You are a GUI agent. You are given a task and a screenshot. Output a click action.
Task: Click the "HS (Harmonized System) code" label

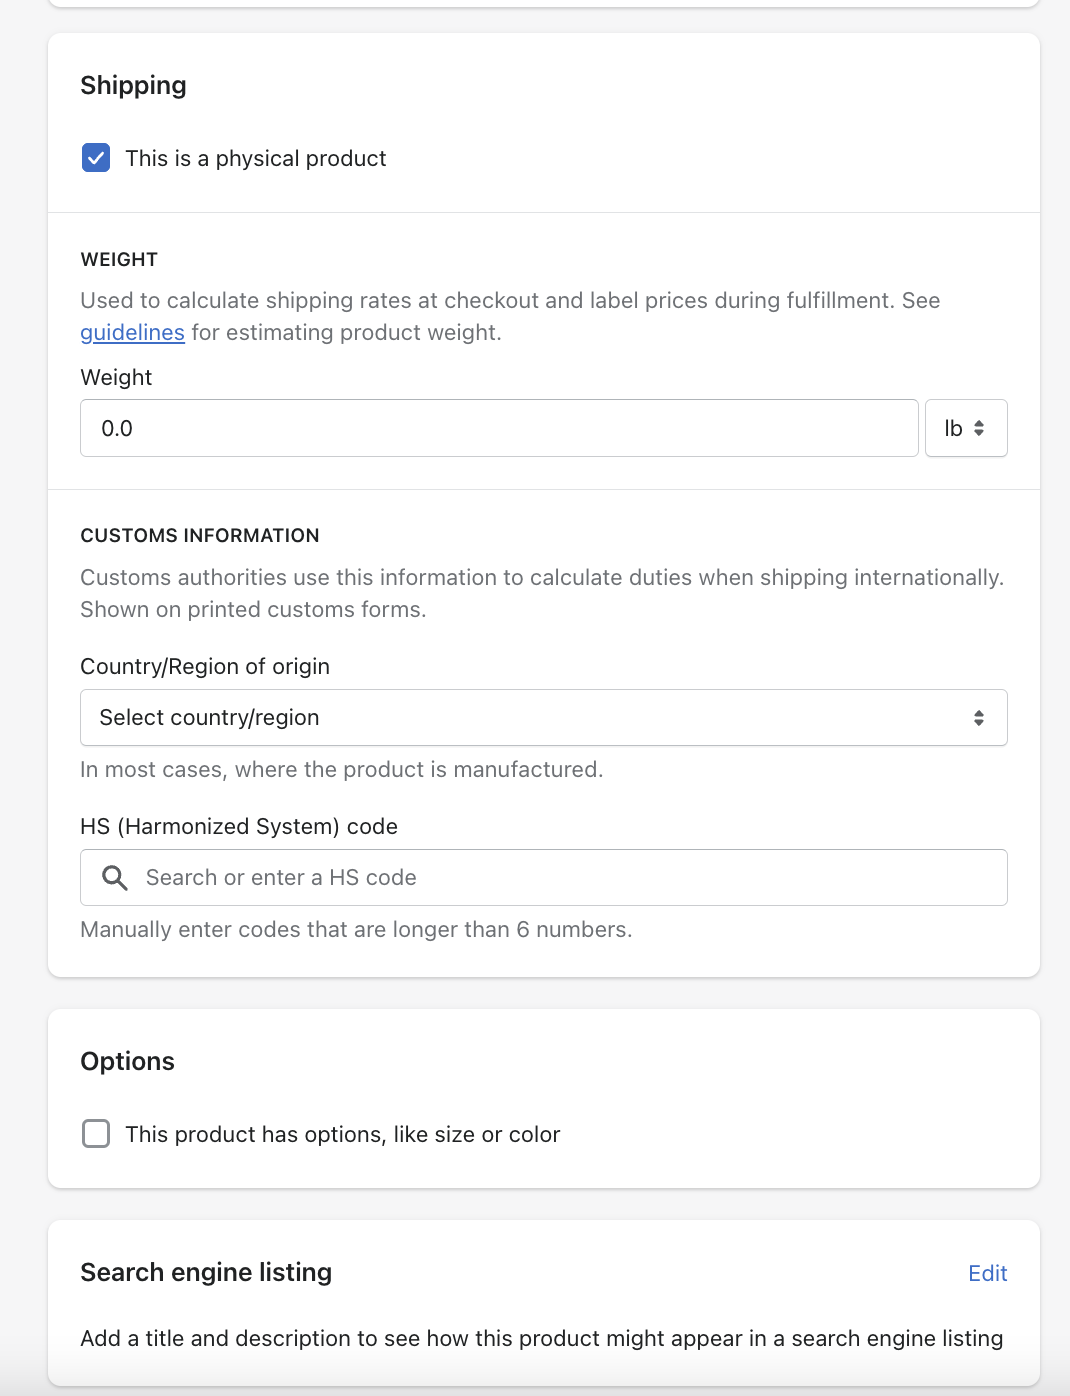point(239,826)
